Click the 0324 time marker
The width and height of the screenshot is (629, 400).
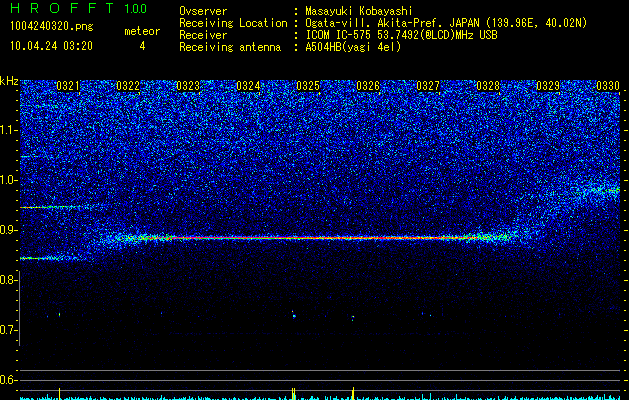pyautogui.click(x=248, y=86)
